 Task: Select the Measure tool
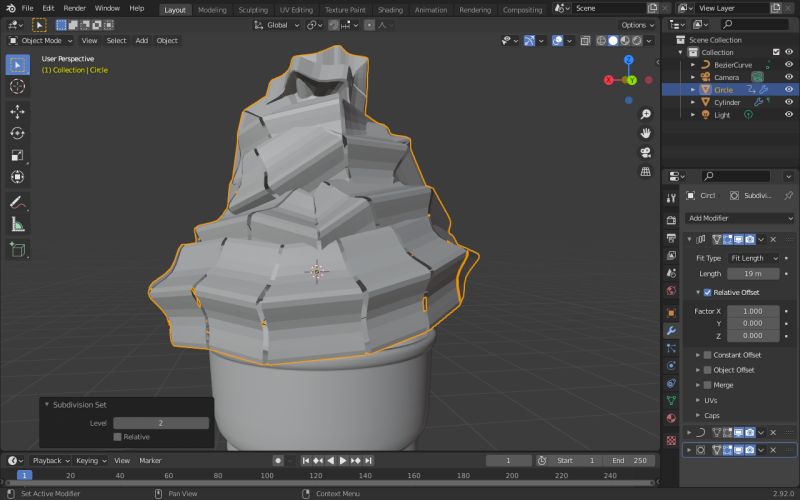click(17, 224)
